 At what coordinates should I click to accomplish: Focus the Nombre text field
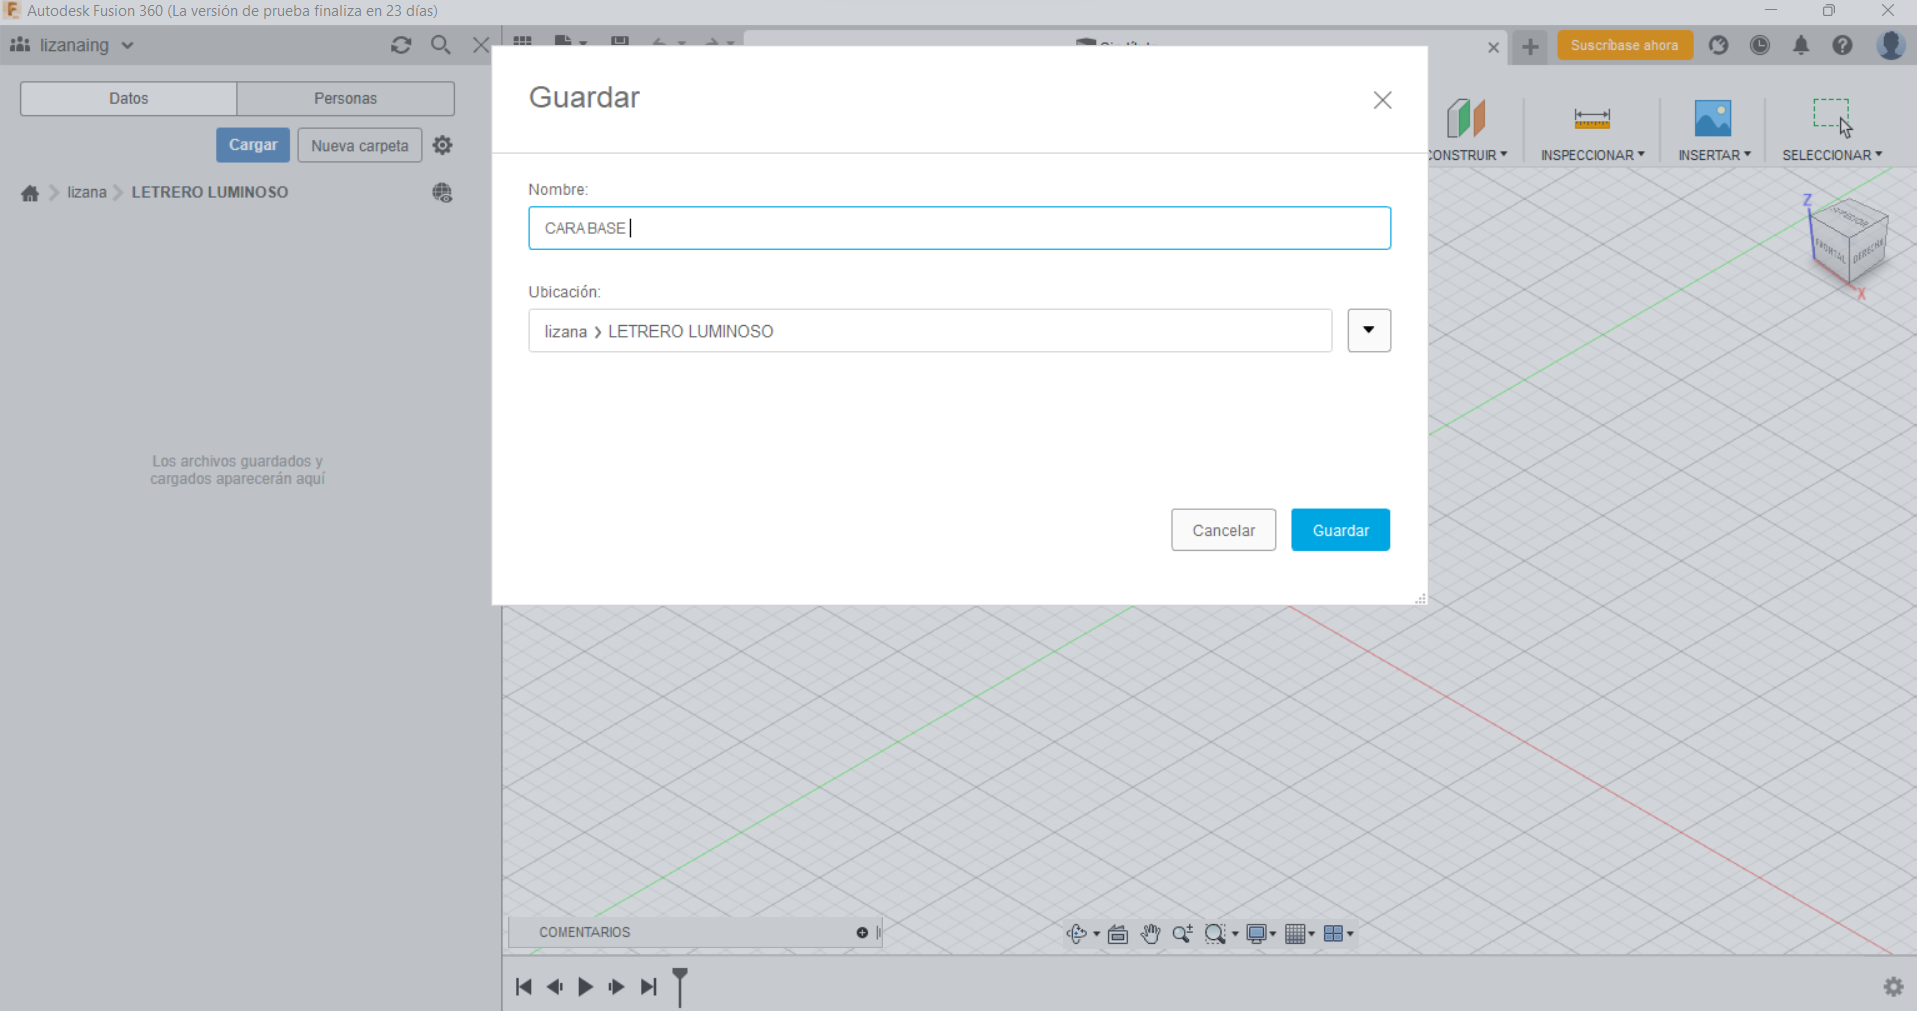point(959,228)
